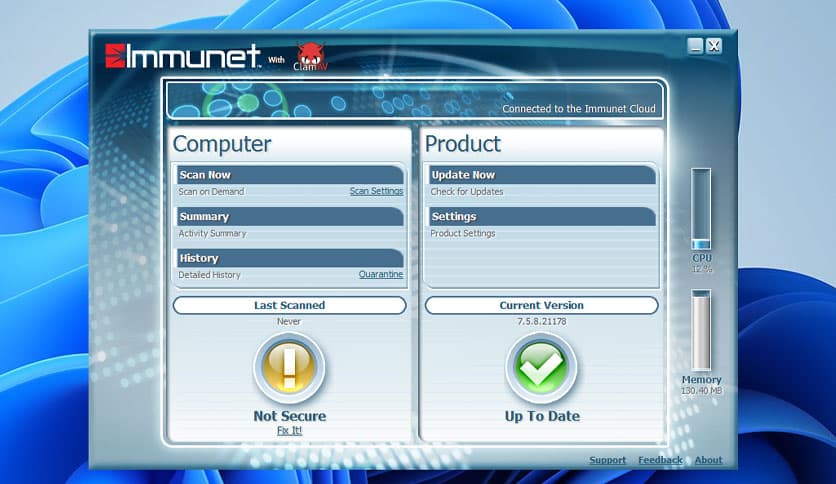Open the Summary section

click(x=290, y=216)
